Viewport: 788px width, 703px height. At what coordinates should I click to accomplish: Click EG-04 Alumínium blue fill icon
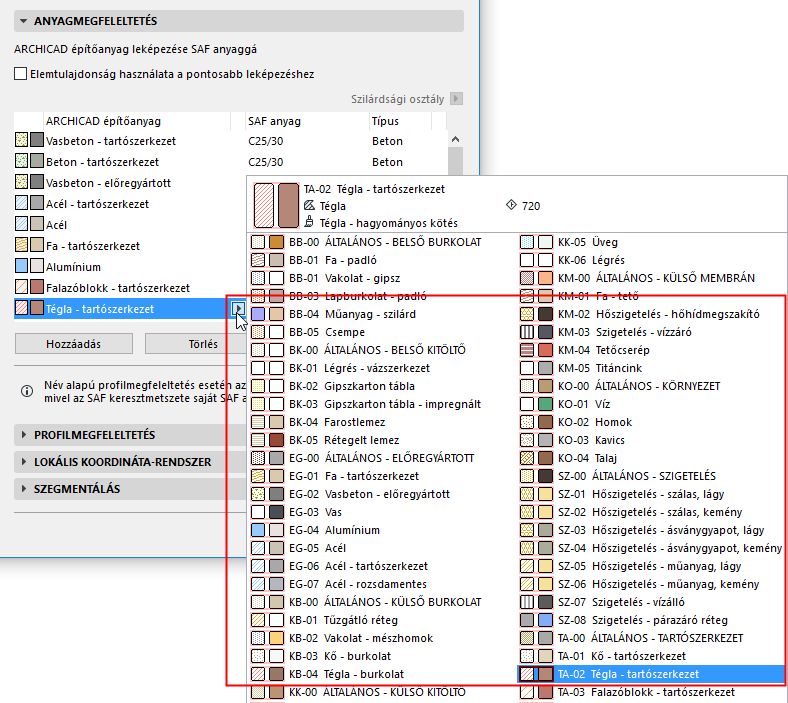[258, 530]
